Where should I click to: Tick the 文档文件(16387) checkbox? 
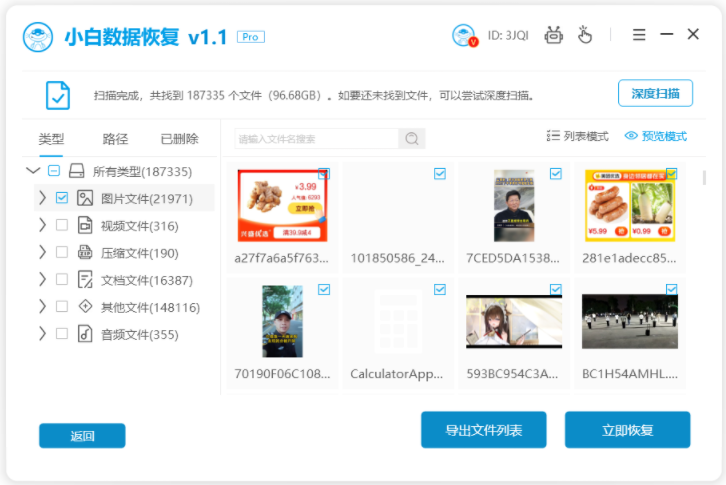[x=62, y=279]
